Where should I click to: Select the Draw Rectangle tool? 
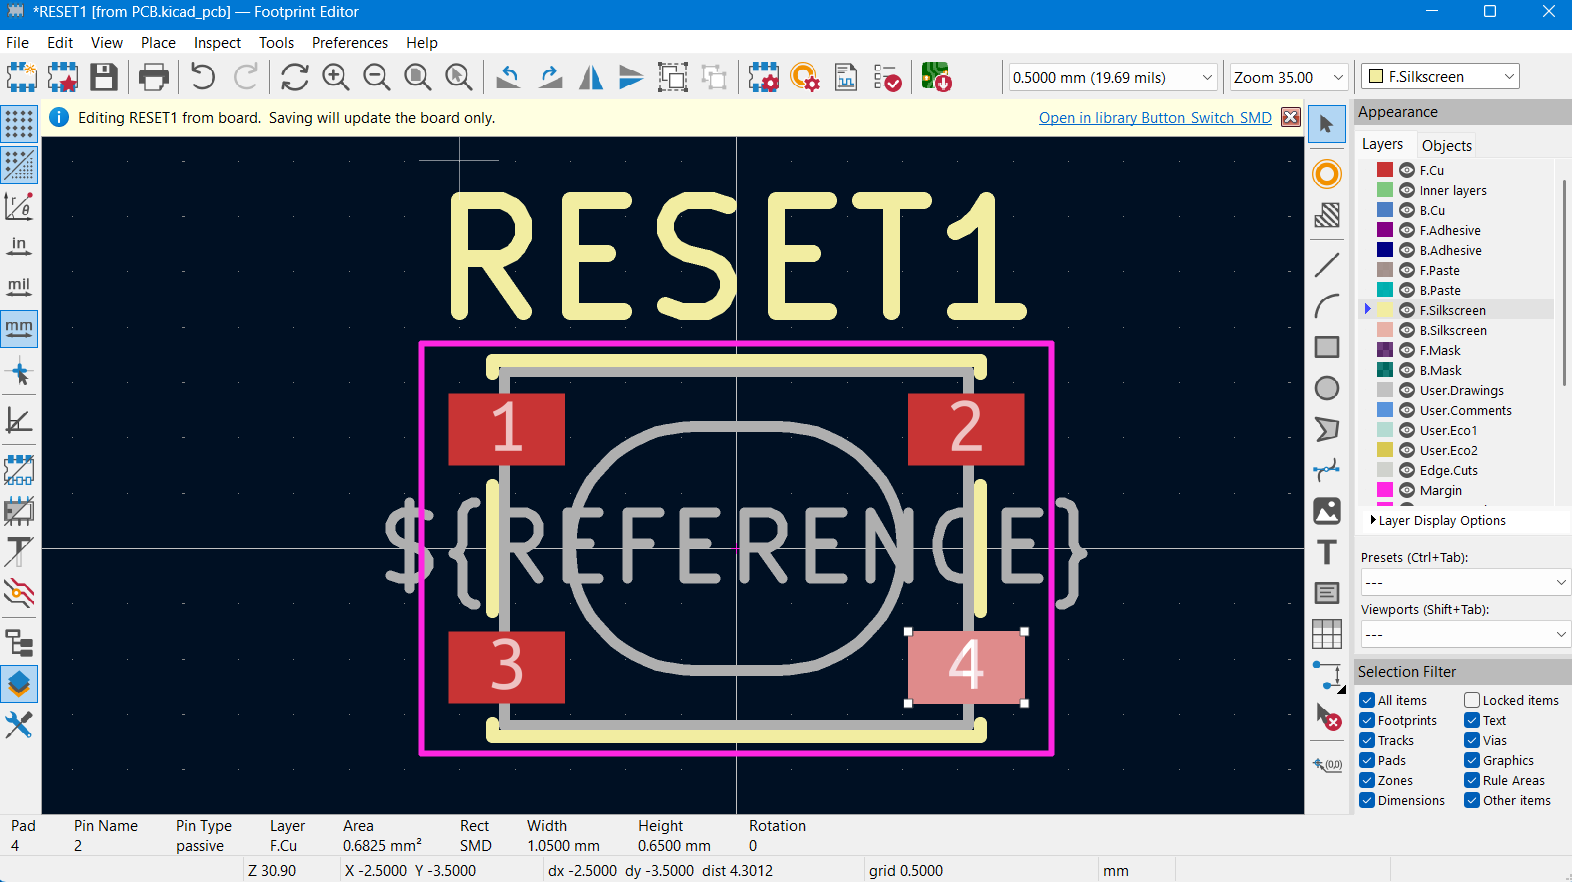click(1327, 347)
